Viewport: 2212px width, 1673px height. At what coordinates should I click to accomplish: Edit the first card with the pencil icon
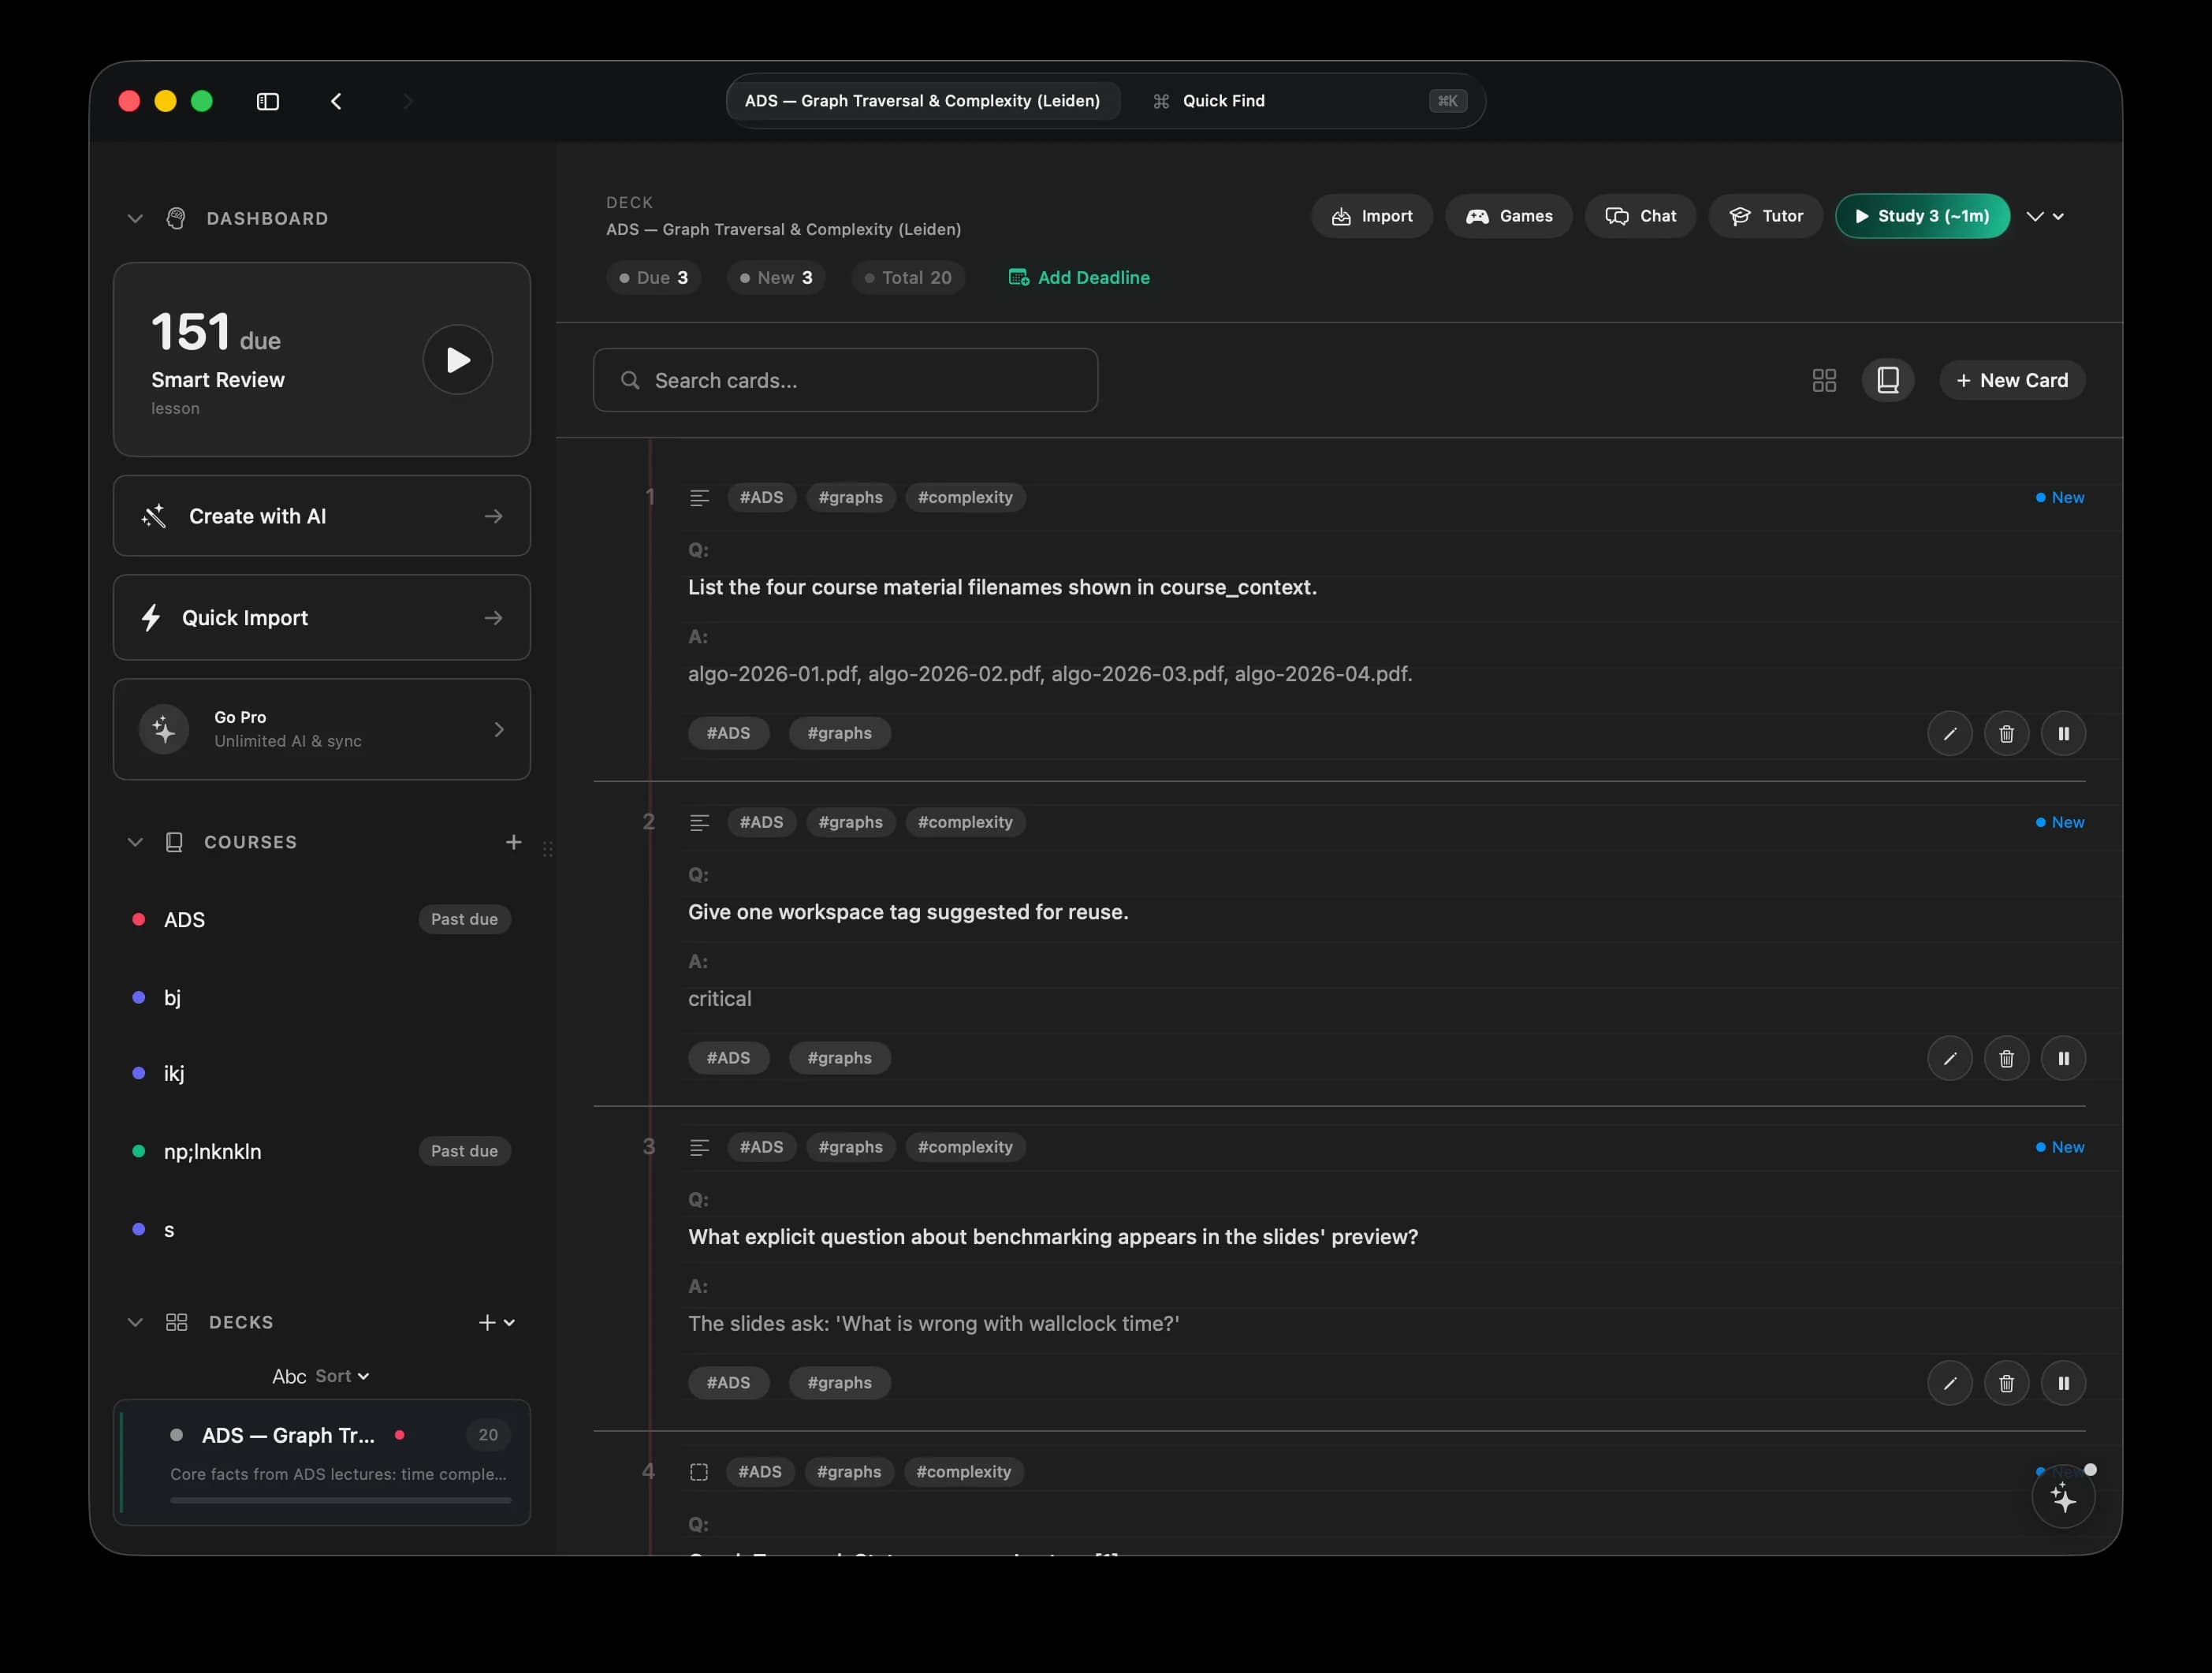(1949, 733)
